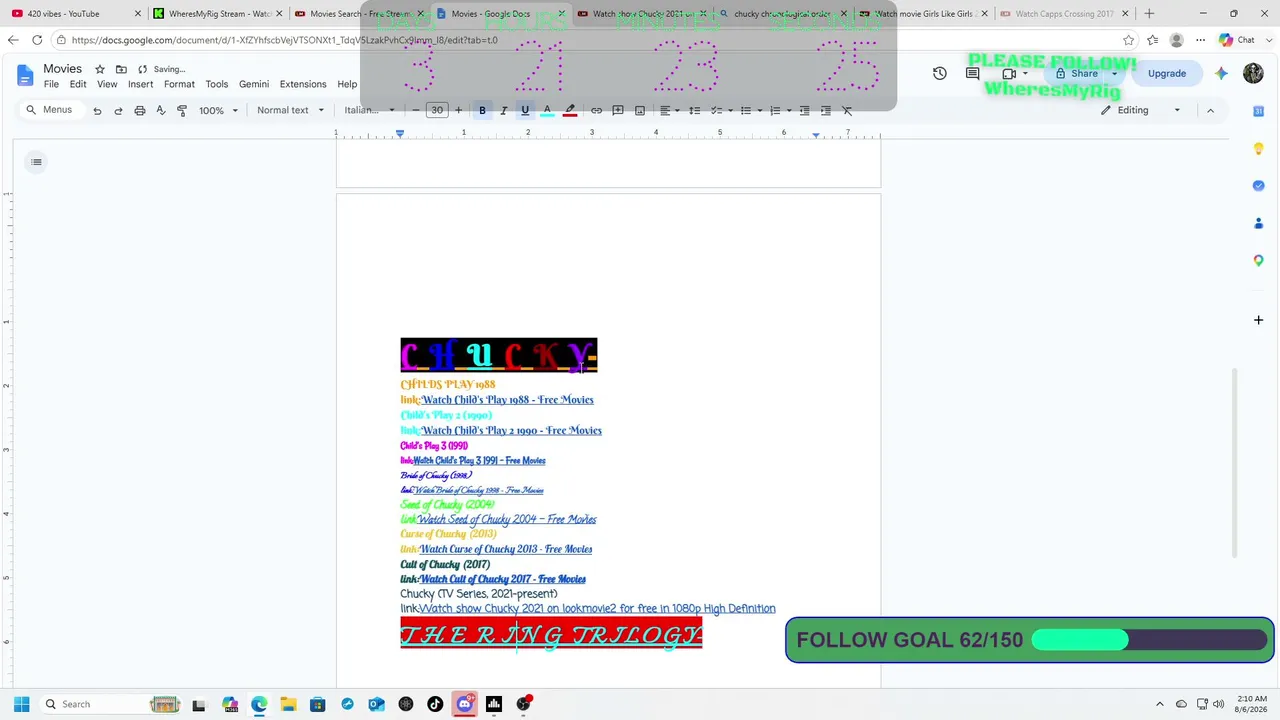This screenshot has height=720, width=1280.
Task: Star the Movies document
Action: click(x=100, y=69)
